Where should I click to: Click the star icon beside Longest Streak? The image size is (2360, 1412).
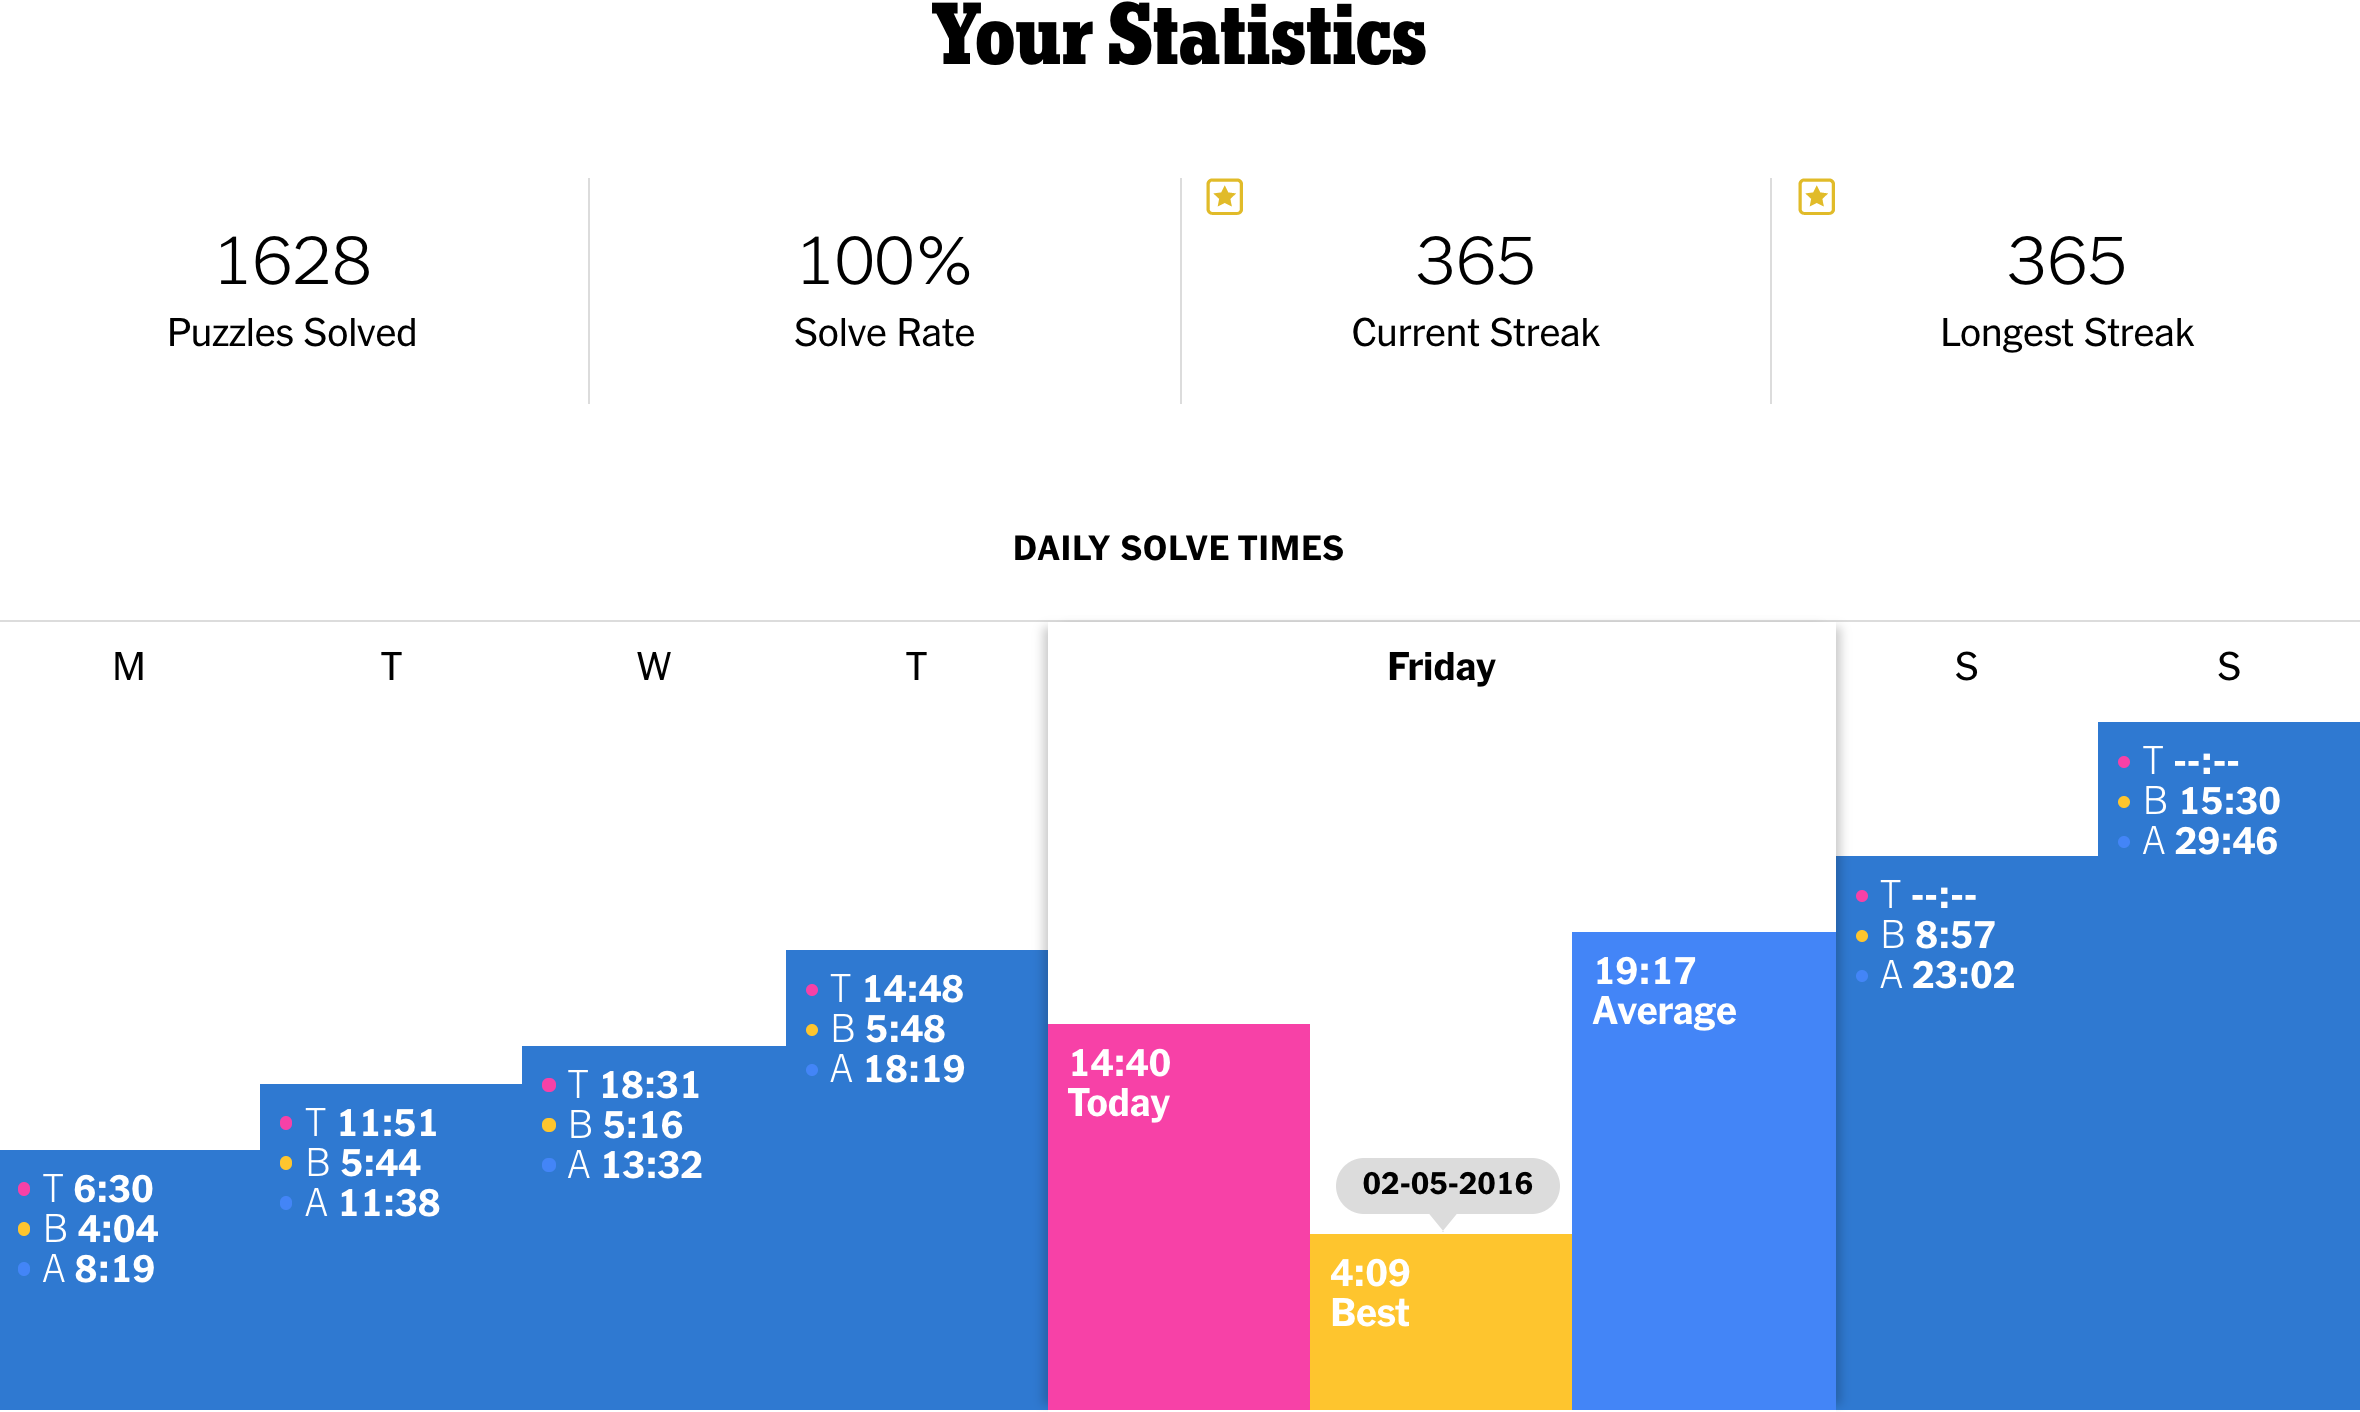click(1816, 197)
